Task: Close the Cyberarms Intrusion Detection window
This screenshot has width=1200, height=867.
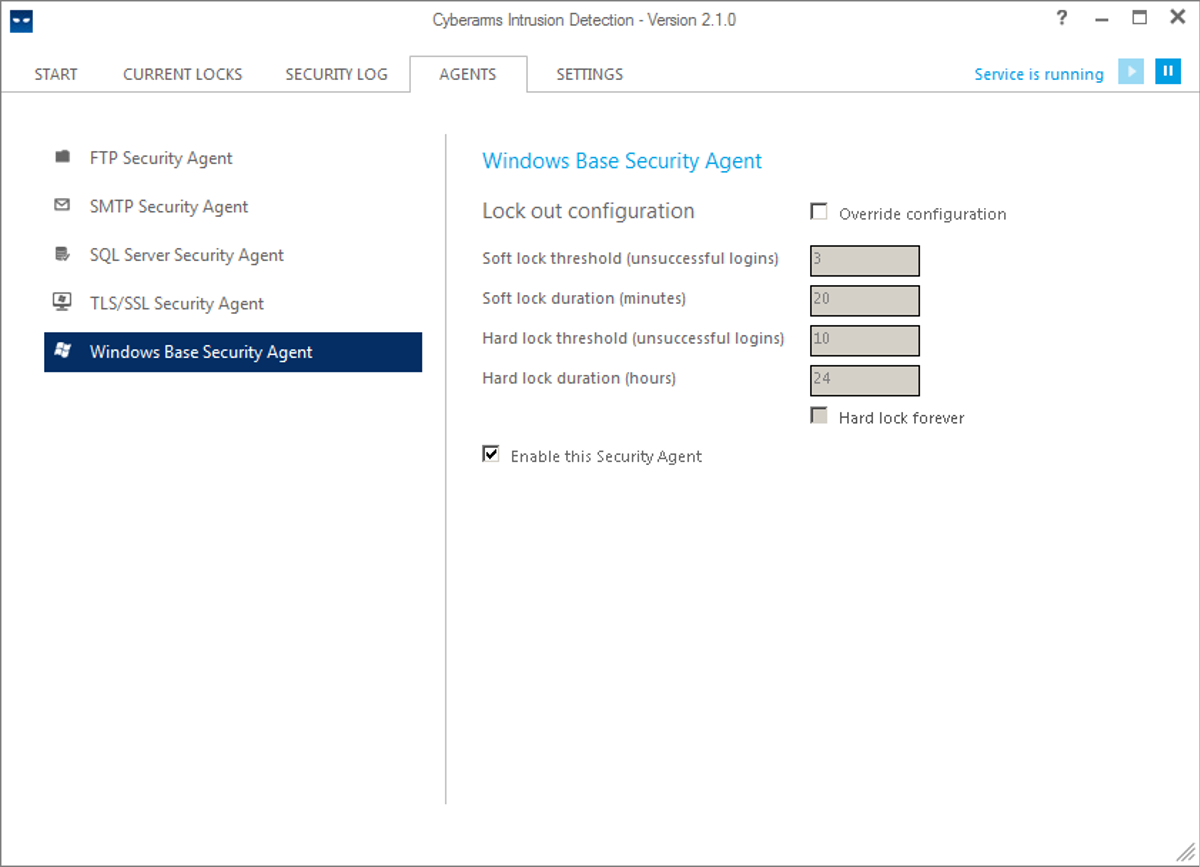Action: click(1178, 18)
